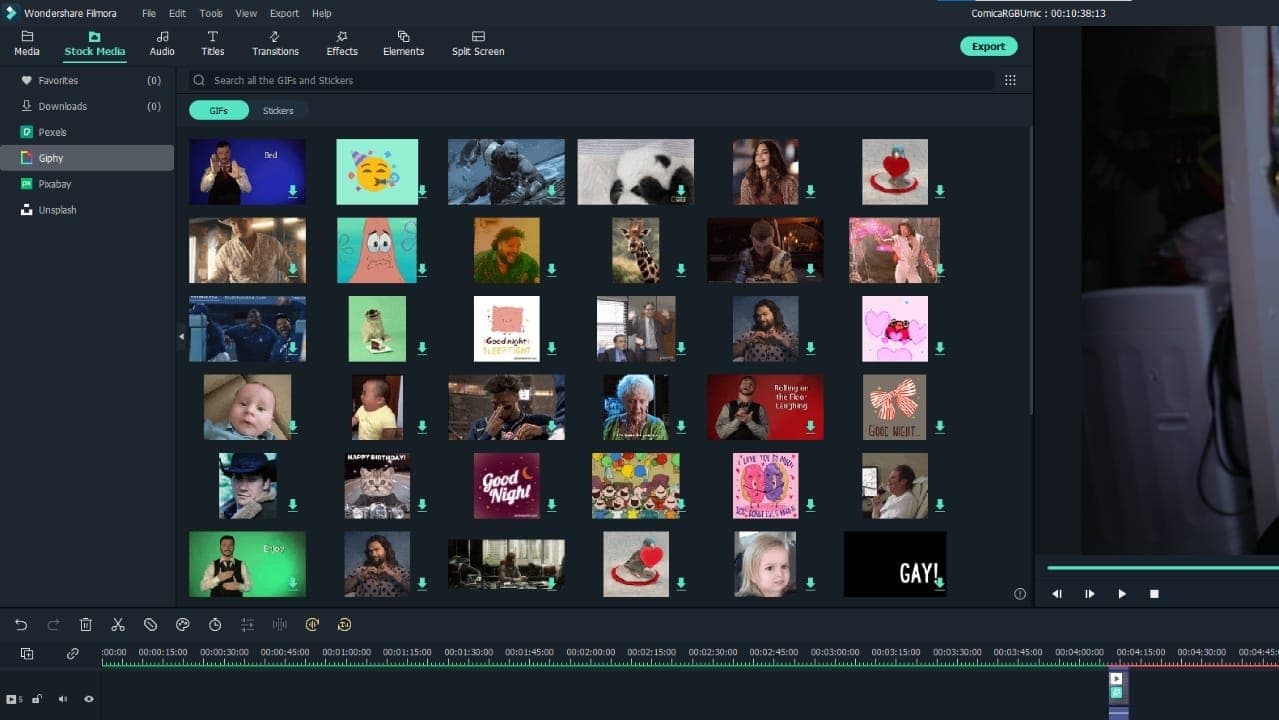Click the first orange circular-arrow timeline icon
The height and width of the screenshot is (720, 1279).
tap(312, 625)
